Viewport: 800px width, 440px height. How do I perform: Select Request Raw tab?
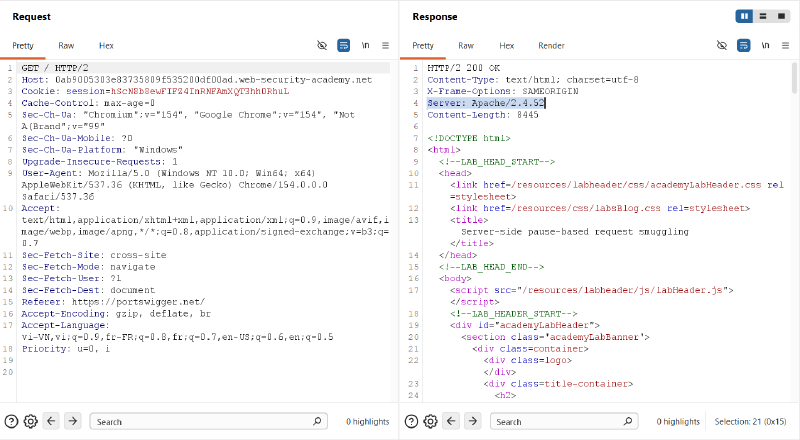66,45
